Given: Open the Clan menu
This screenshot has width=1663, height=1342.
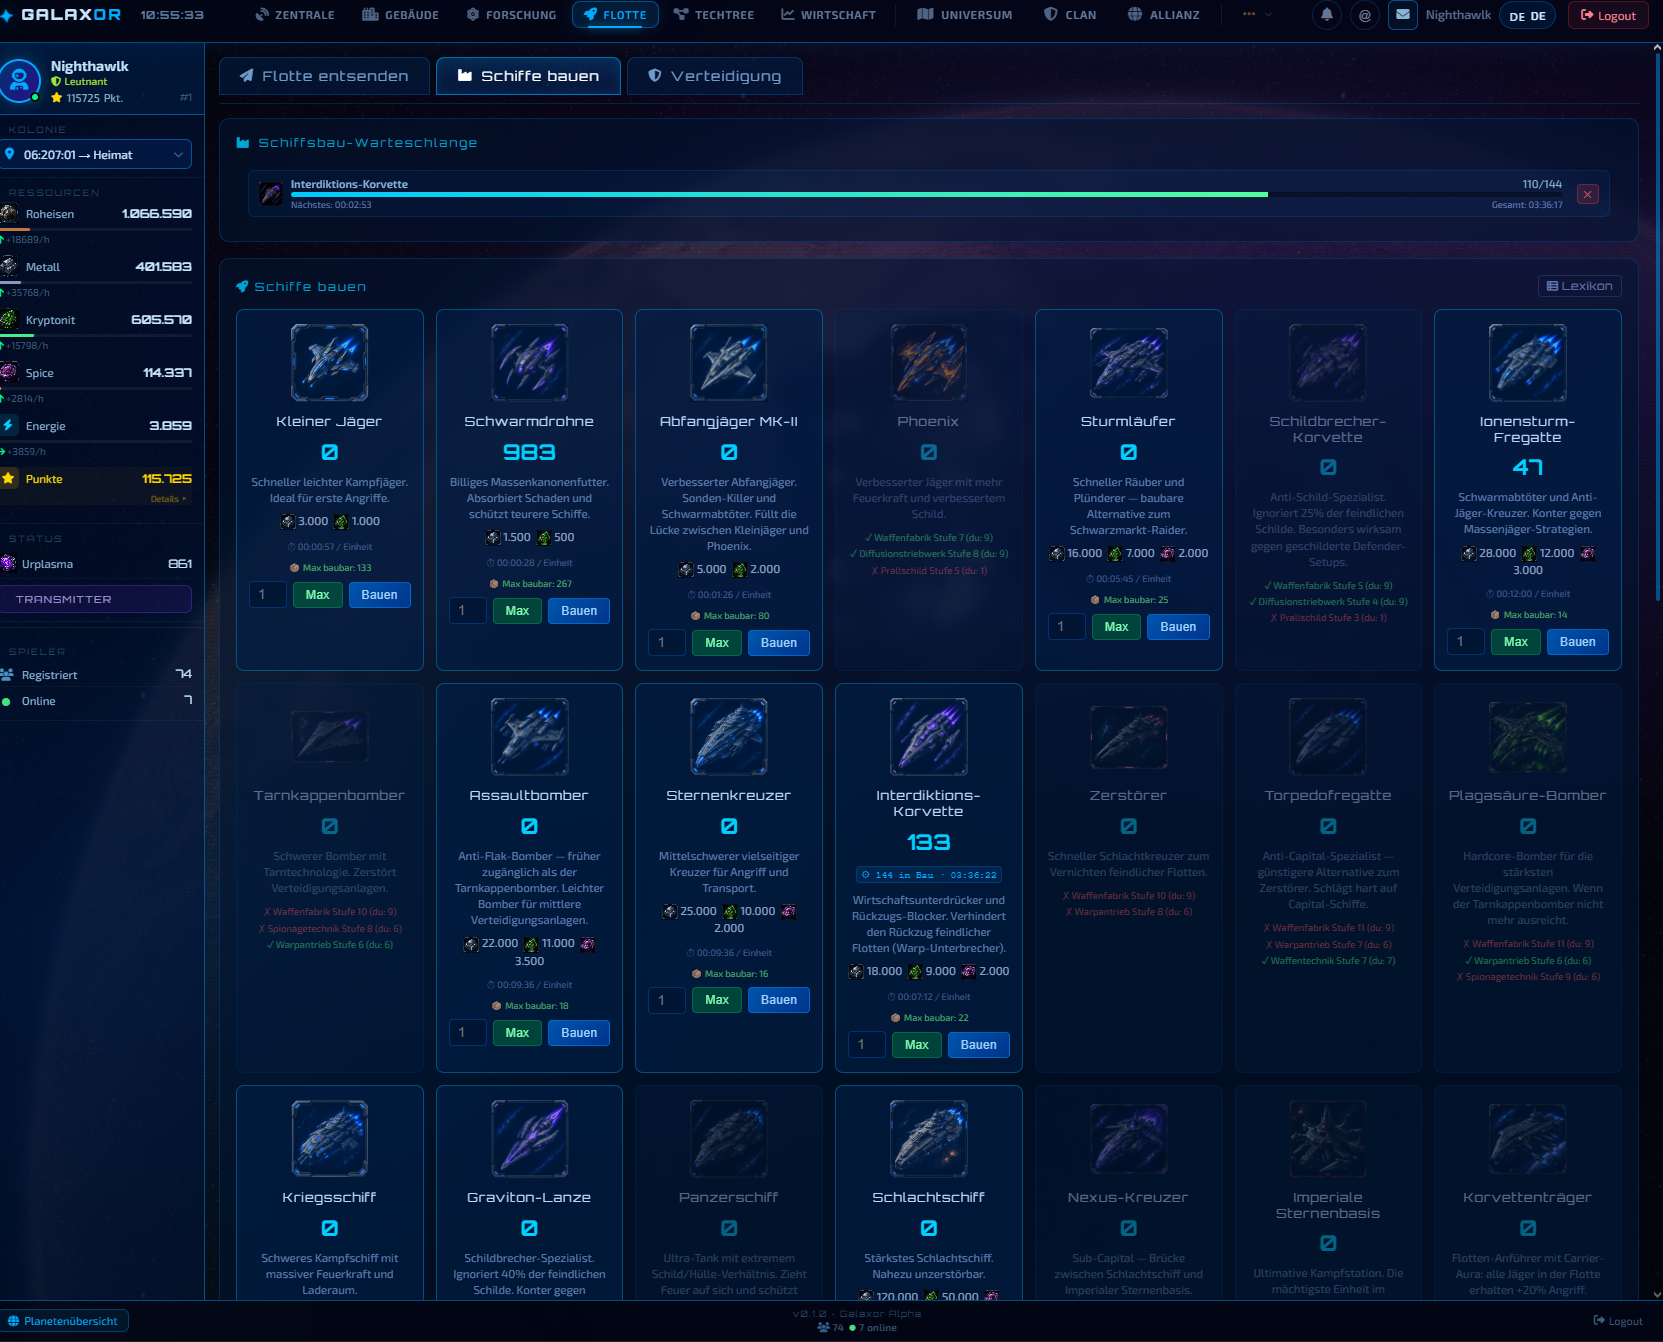Looking at the screenshot, I should pos(1070,15).
